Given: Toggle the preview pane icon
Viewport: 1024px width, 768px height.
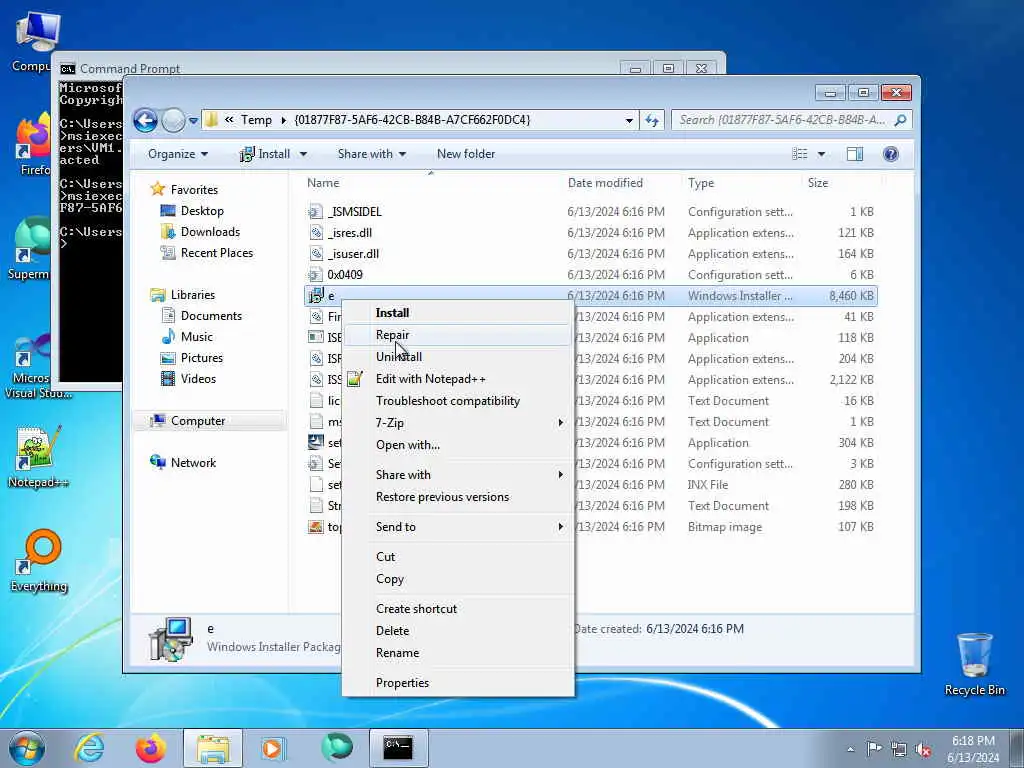Looking at the screenshot, I should click(855, 154).
